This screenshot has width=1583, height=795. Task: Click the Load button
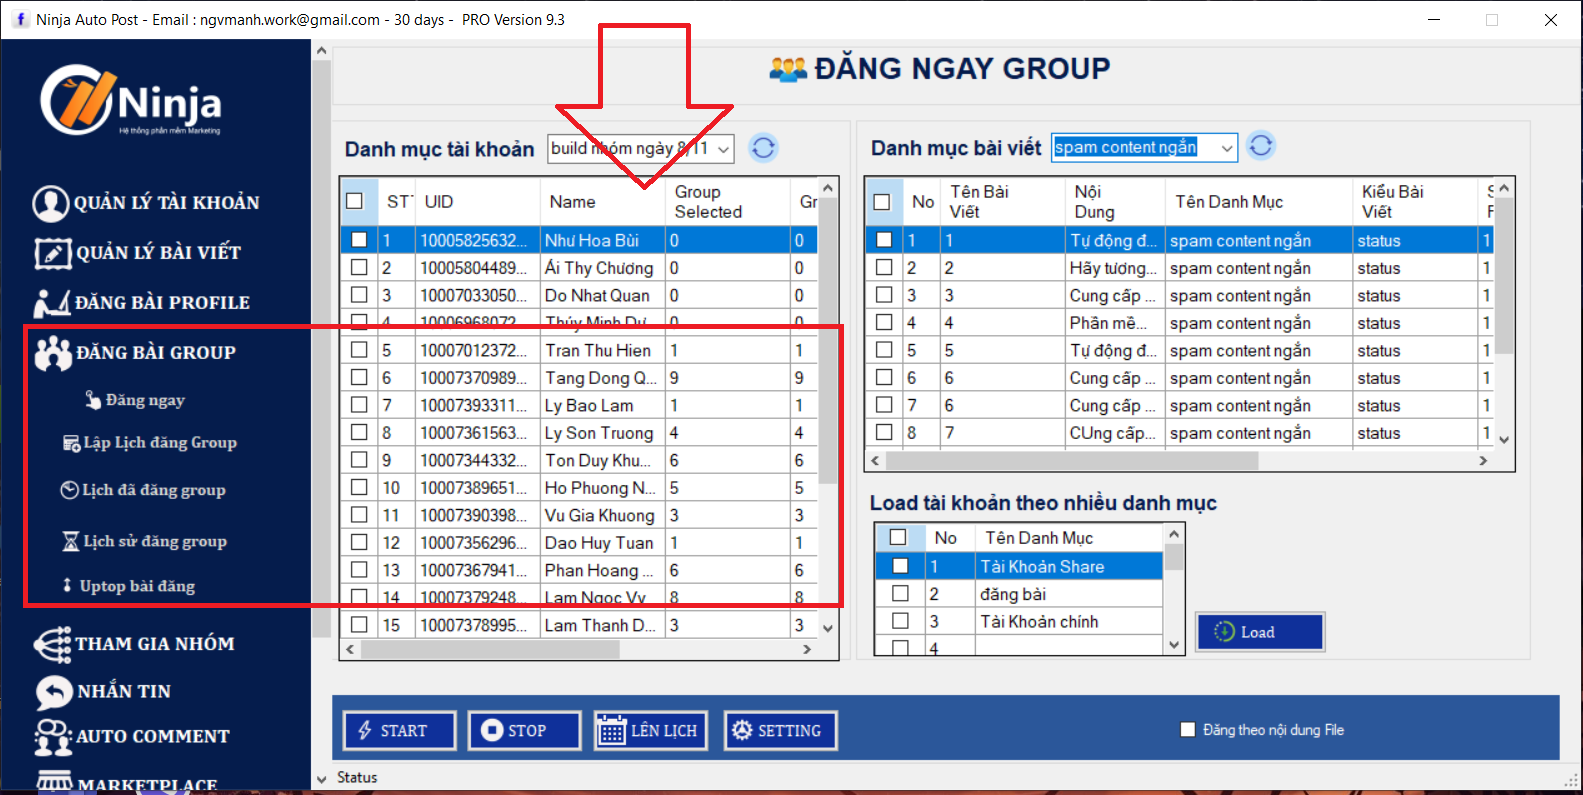pos(1260,632)
